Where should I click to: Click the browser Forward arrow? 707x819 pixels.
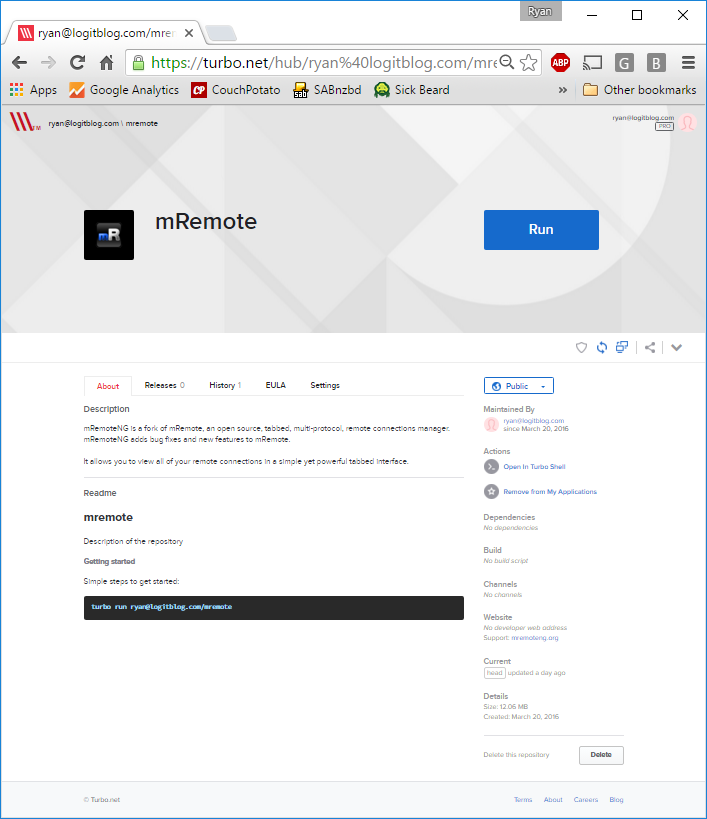point(48,63)
